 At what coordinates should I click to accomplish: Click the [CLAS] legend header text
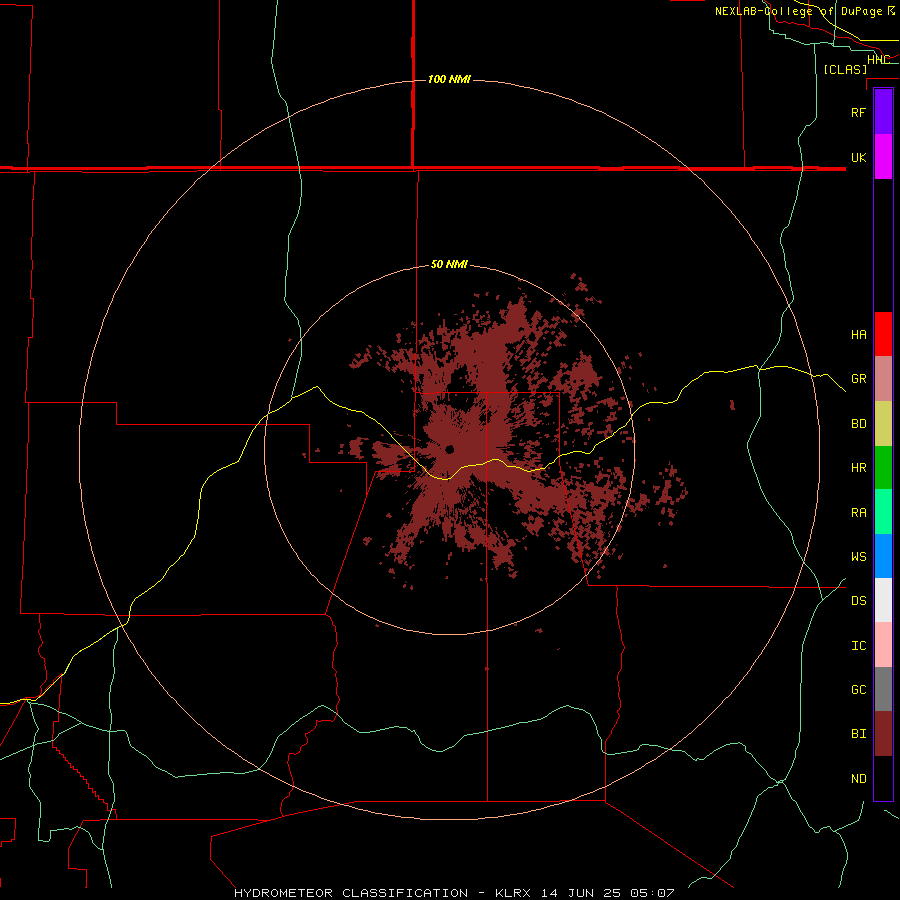point(845,69)
